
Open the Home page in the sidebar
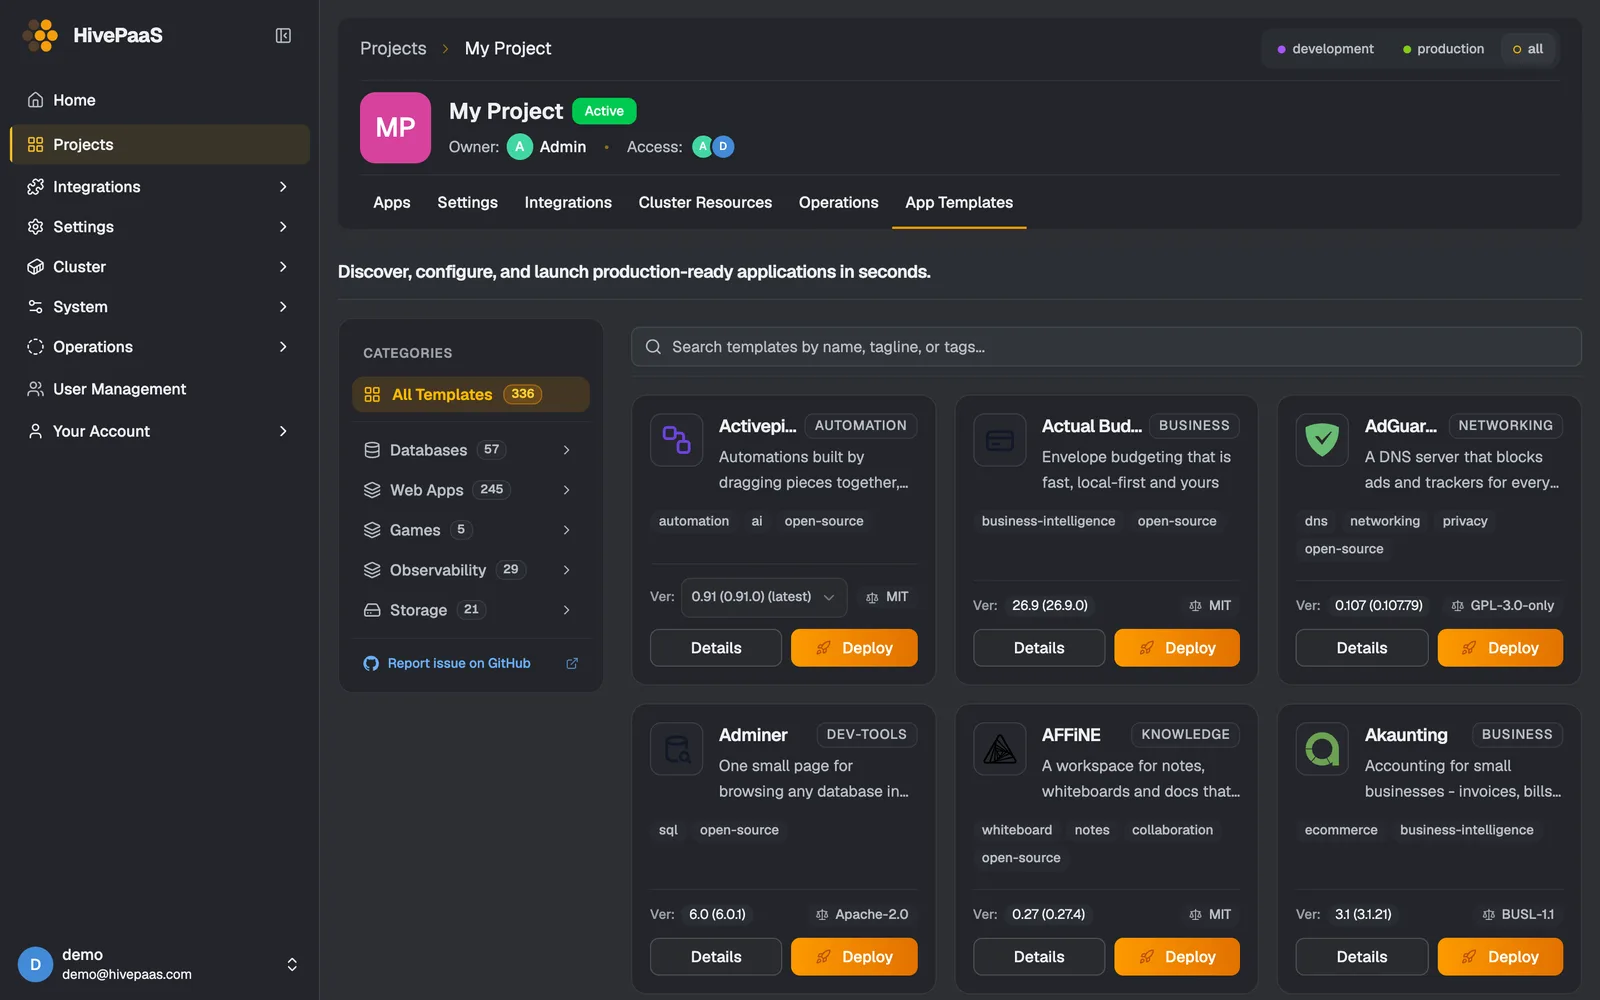[x=160, y=100]
